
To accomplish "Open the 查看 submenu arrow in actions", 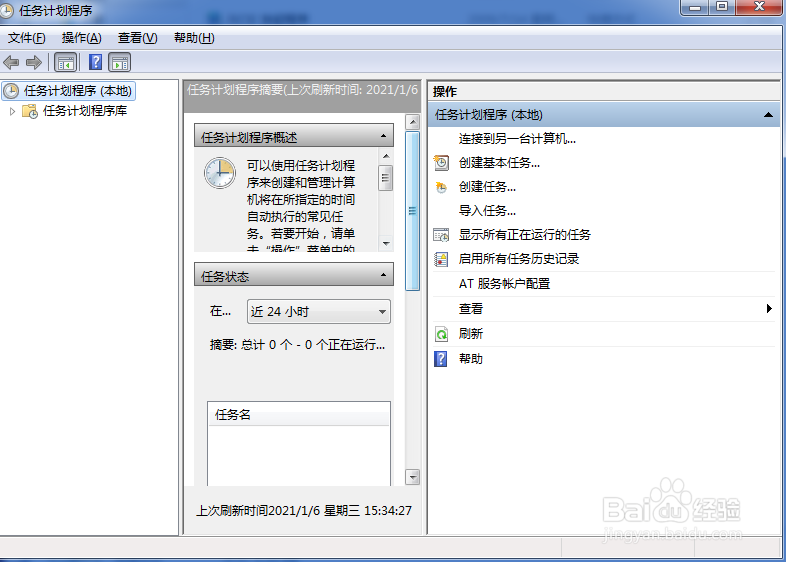I will tap(769, 309).
